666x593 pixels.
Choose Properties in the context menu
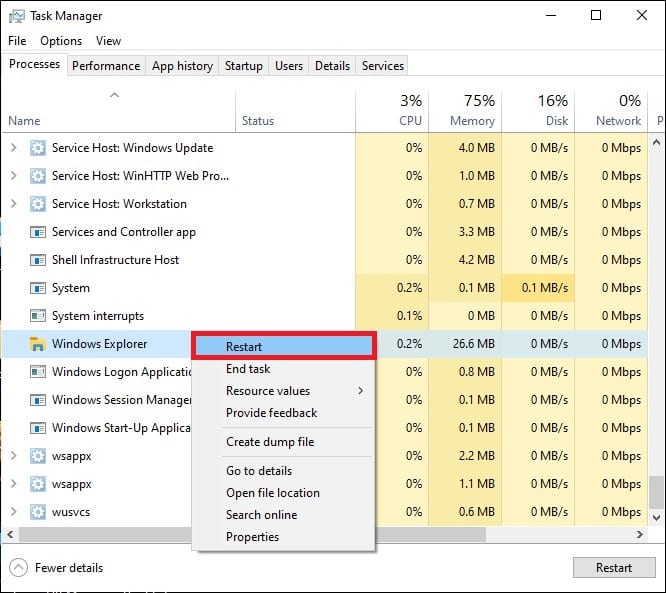tap(284, 537)
